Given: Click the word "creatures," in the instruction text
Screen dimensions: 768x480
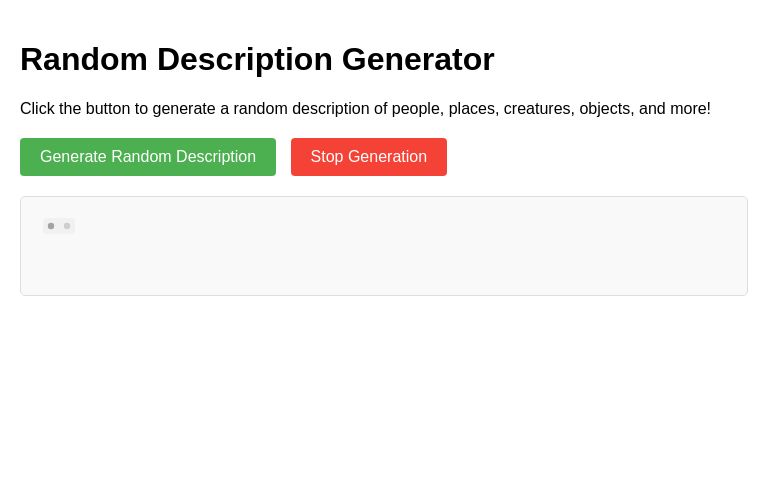Looking at the screenshot, I should [x=539, y=109].
